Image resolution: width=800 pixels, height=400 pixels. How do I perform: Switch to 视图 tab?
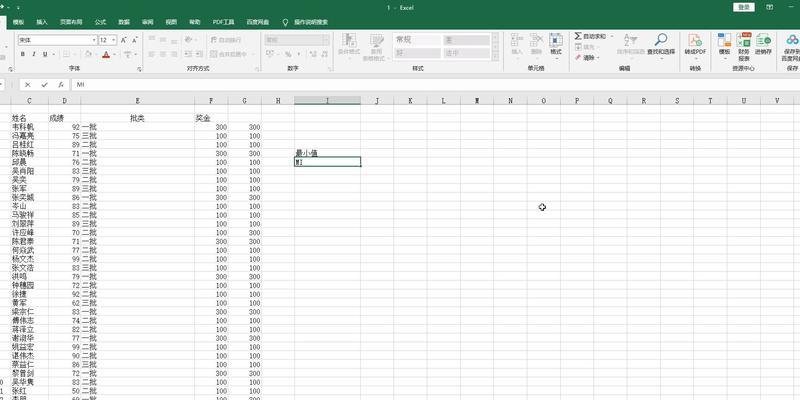(171, 22)
